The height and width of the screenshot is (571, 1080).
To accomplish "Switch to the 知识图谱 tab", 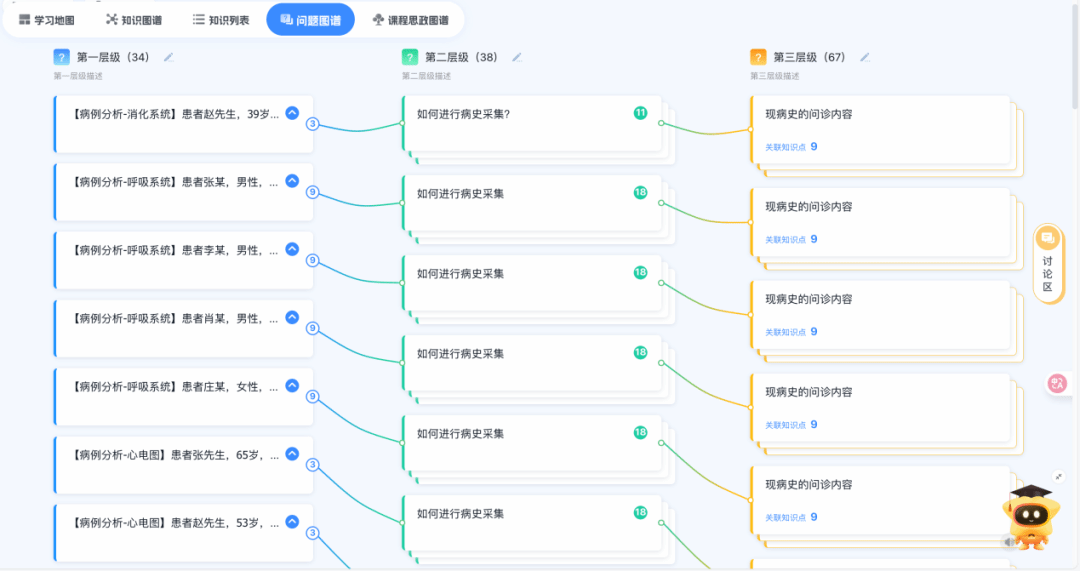I will point(134,20).
